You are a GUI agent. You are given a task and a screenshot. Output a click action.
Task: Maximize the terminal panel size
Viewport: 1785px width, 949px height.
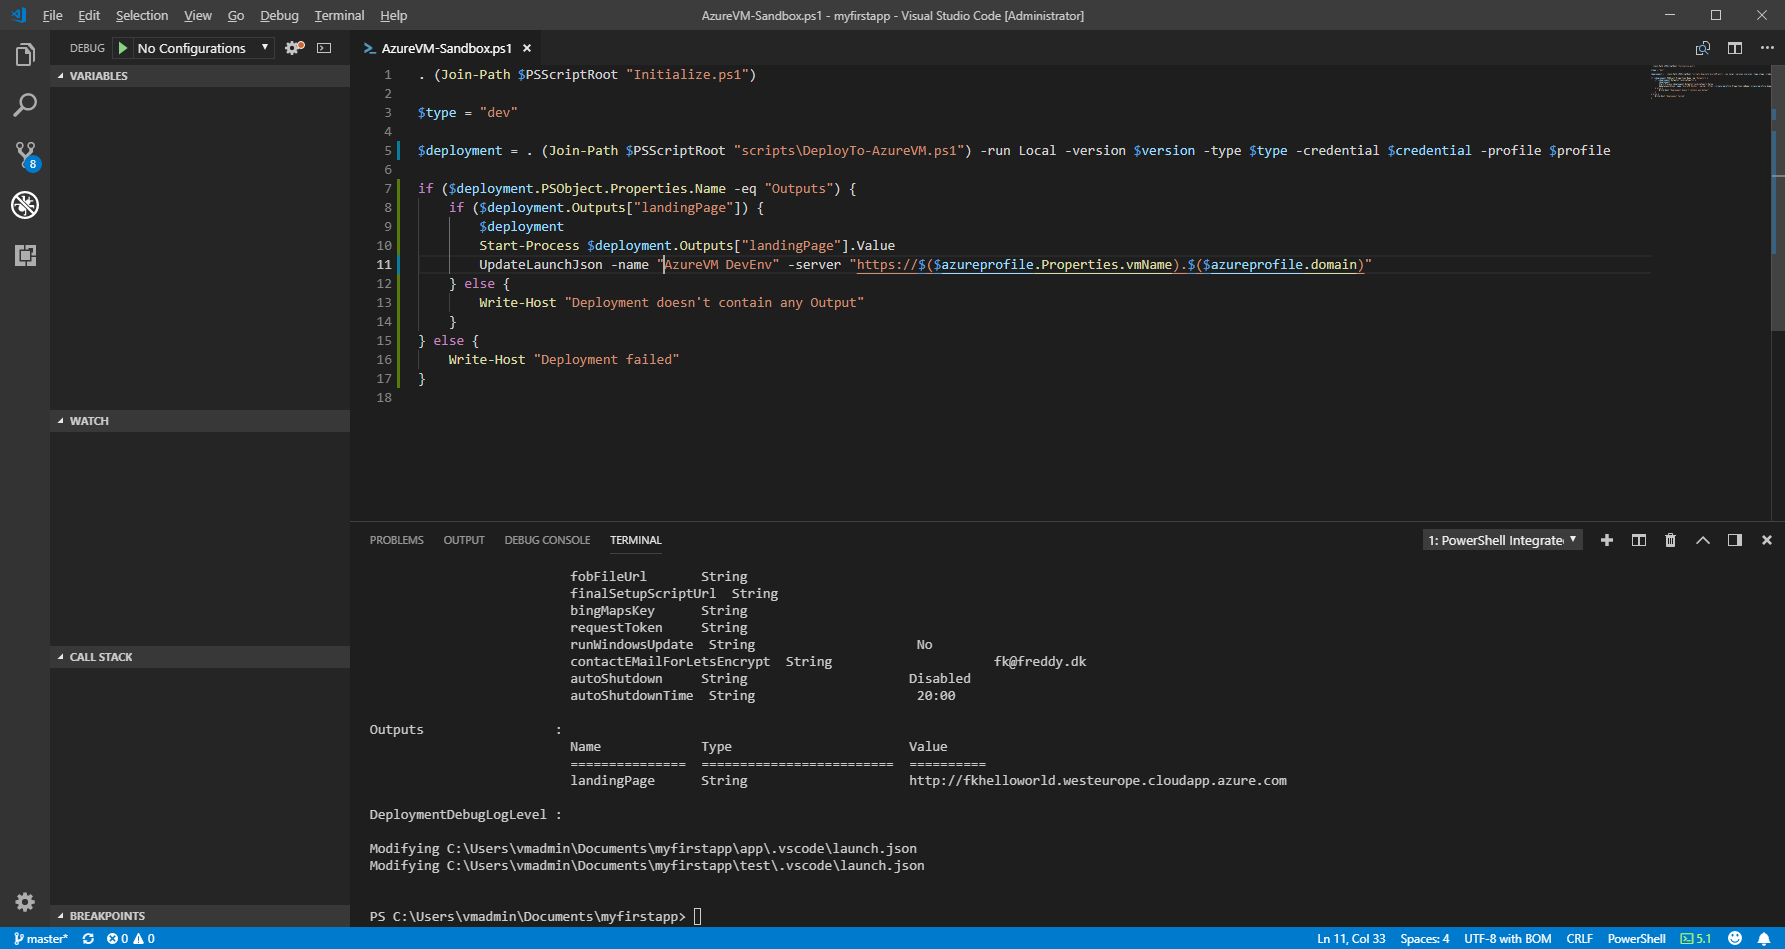[x=1703, y=540]
